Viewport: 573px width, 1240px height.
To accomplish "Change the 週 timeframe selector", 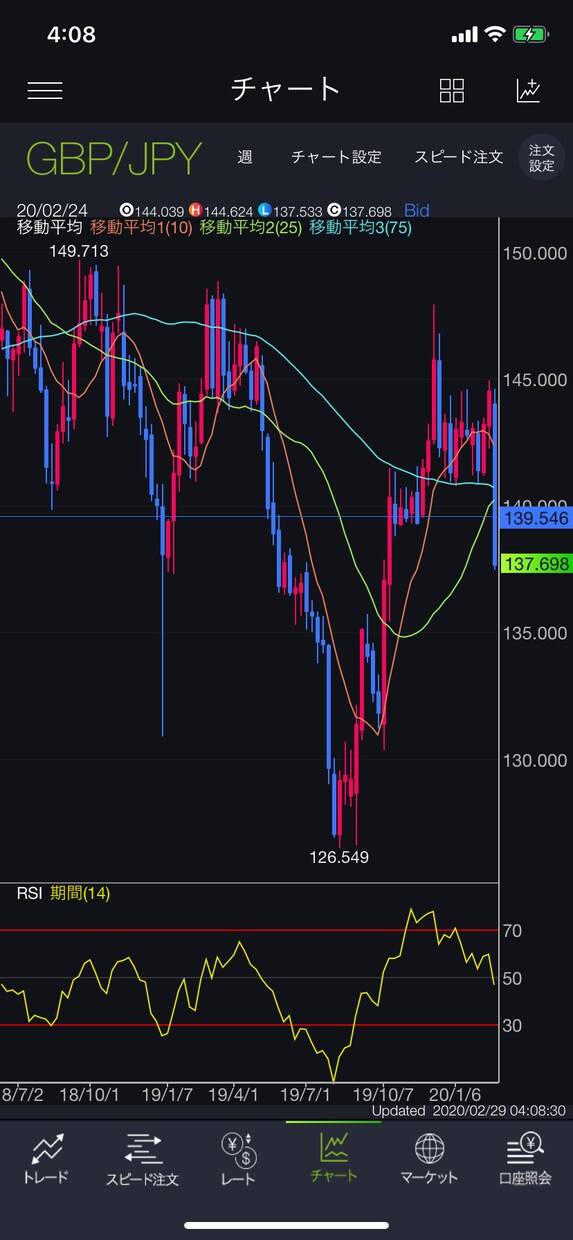I will coord(245,157).
